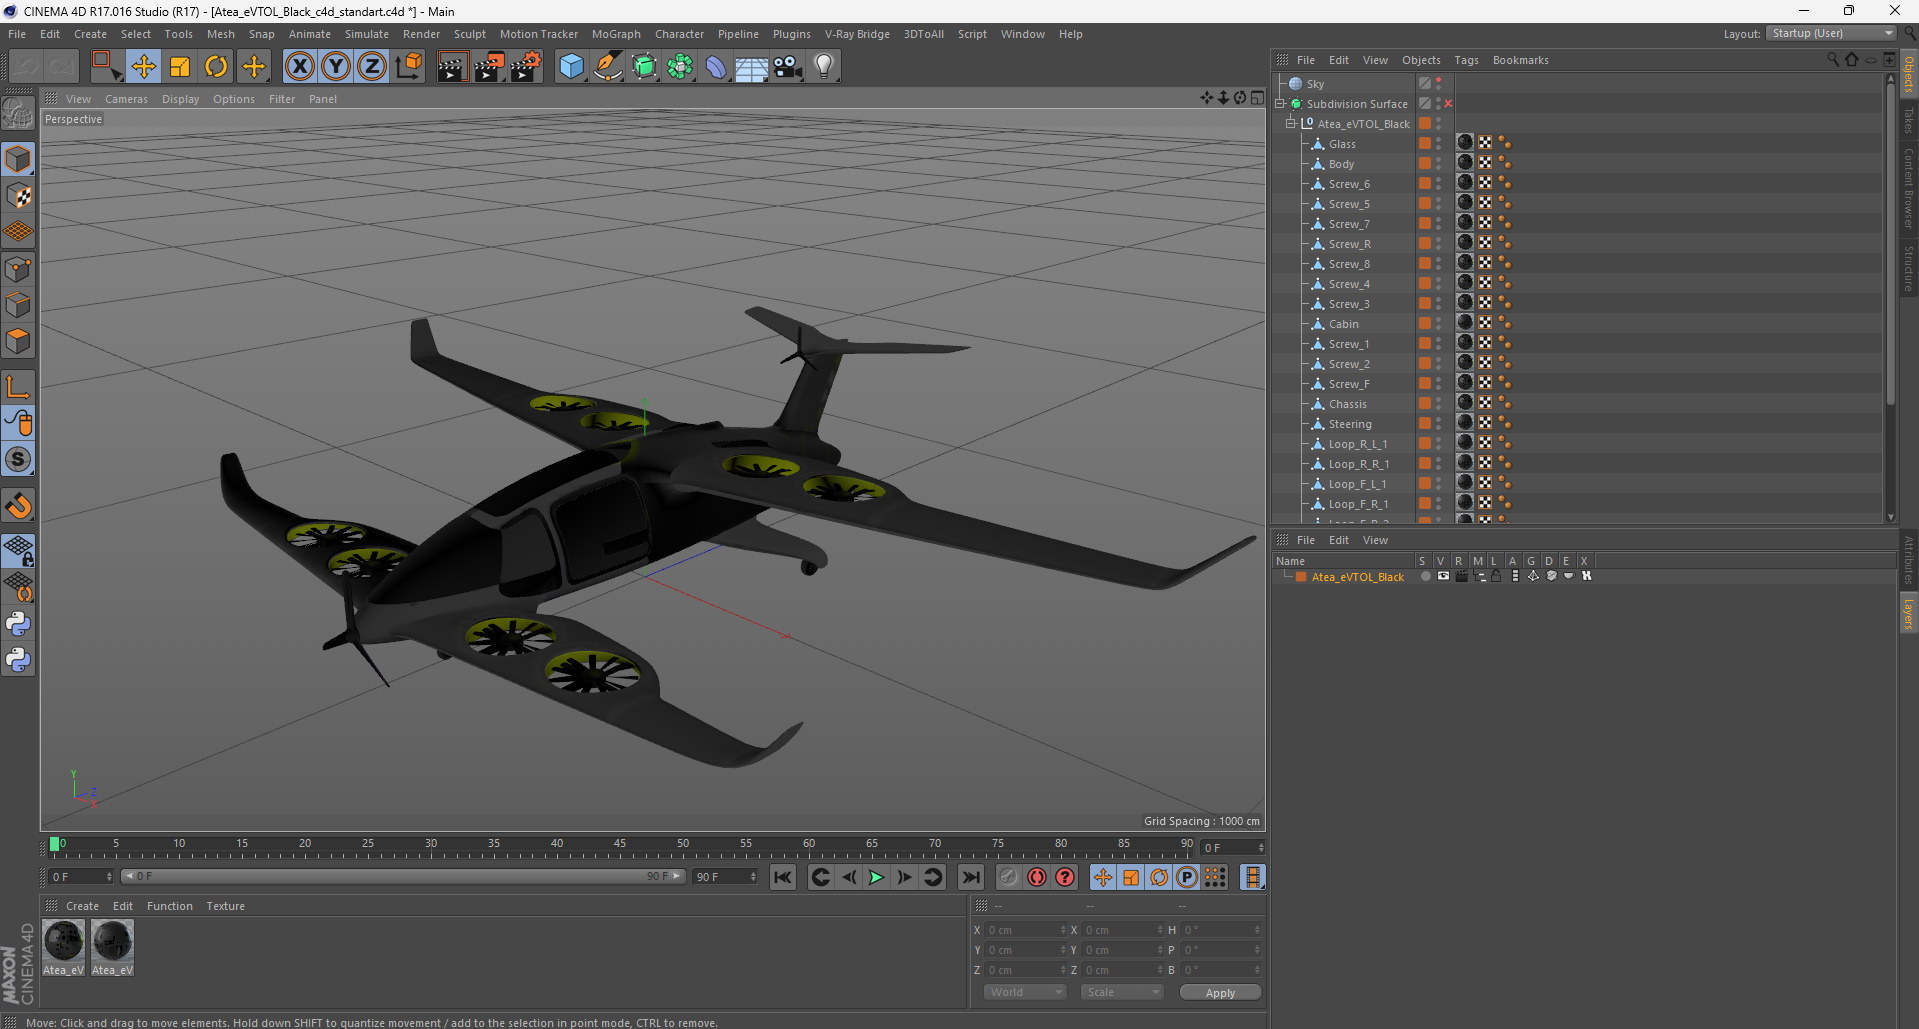Open the Spline pen tool
This screenshot has height=1029, width=1919.
[x=608, y=67]
